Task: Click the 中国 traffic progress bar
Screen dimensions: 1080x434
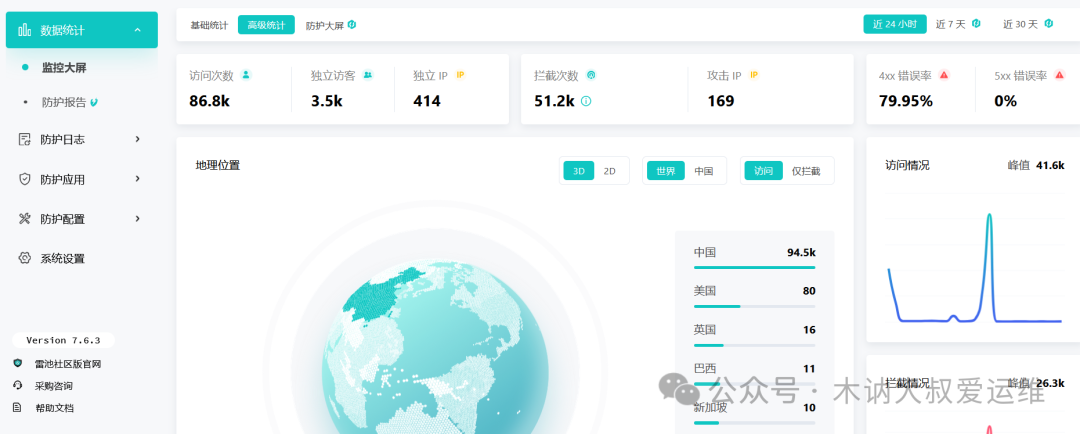Action: (754, 267)
